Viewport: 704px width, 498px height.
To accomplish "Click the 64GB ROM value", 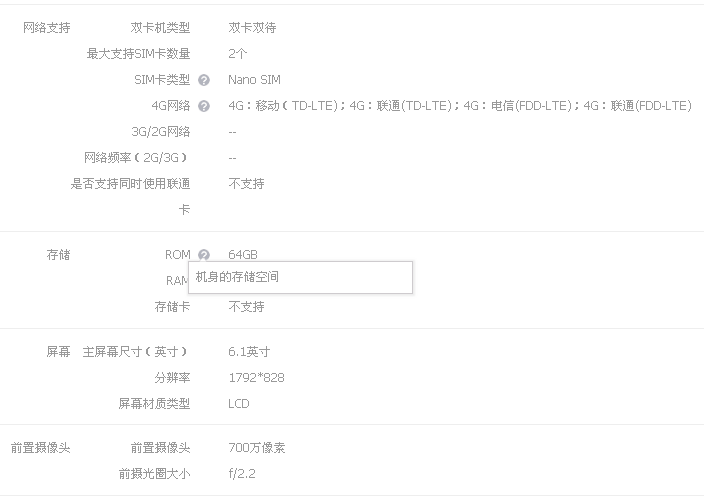I will [x=243, y=255].
